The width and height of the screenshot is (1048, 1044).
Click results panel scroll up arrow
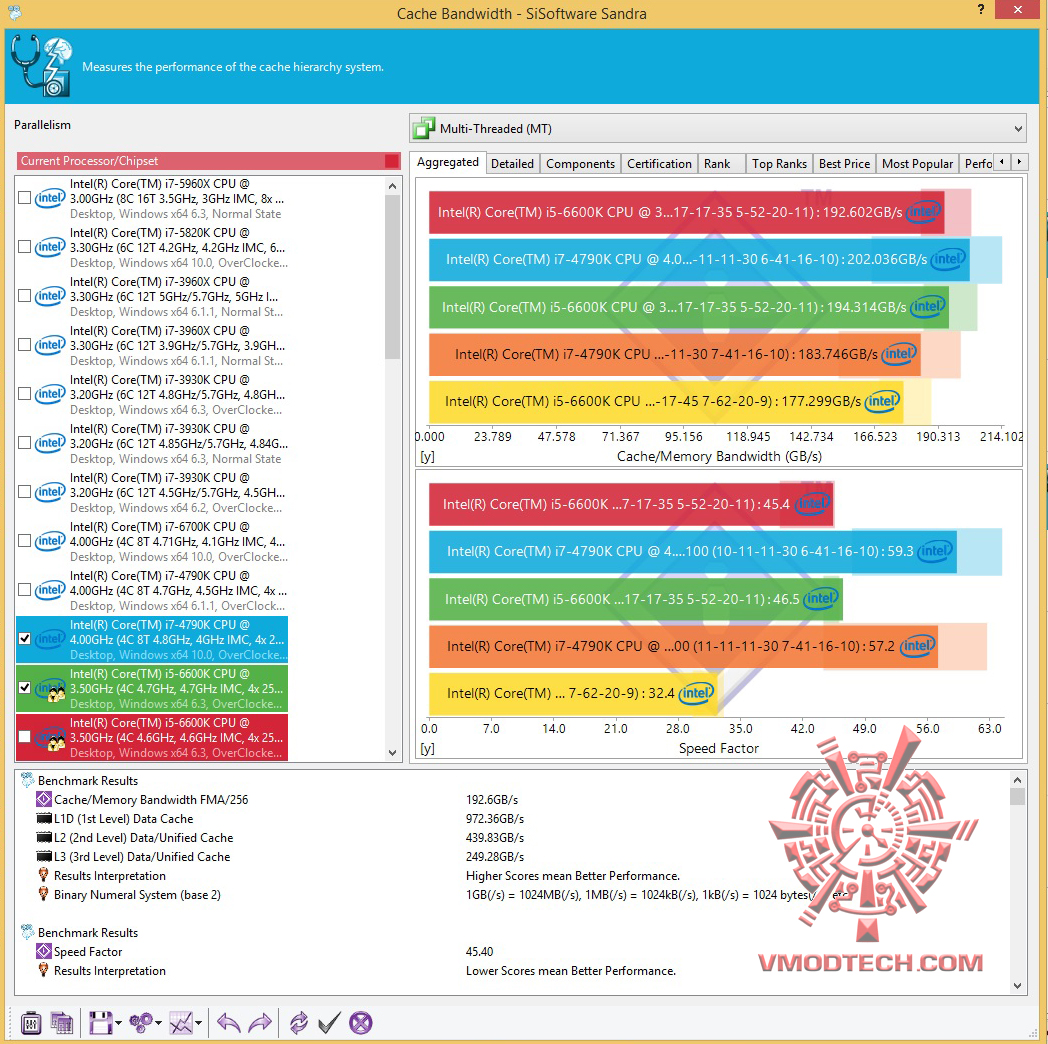(x=1017, y=780)
